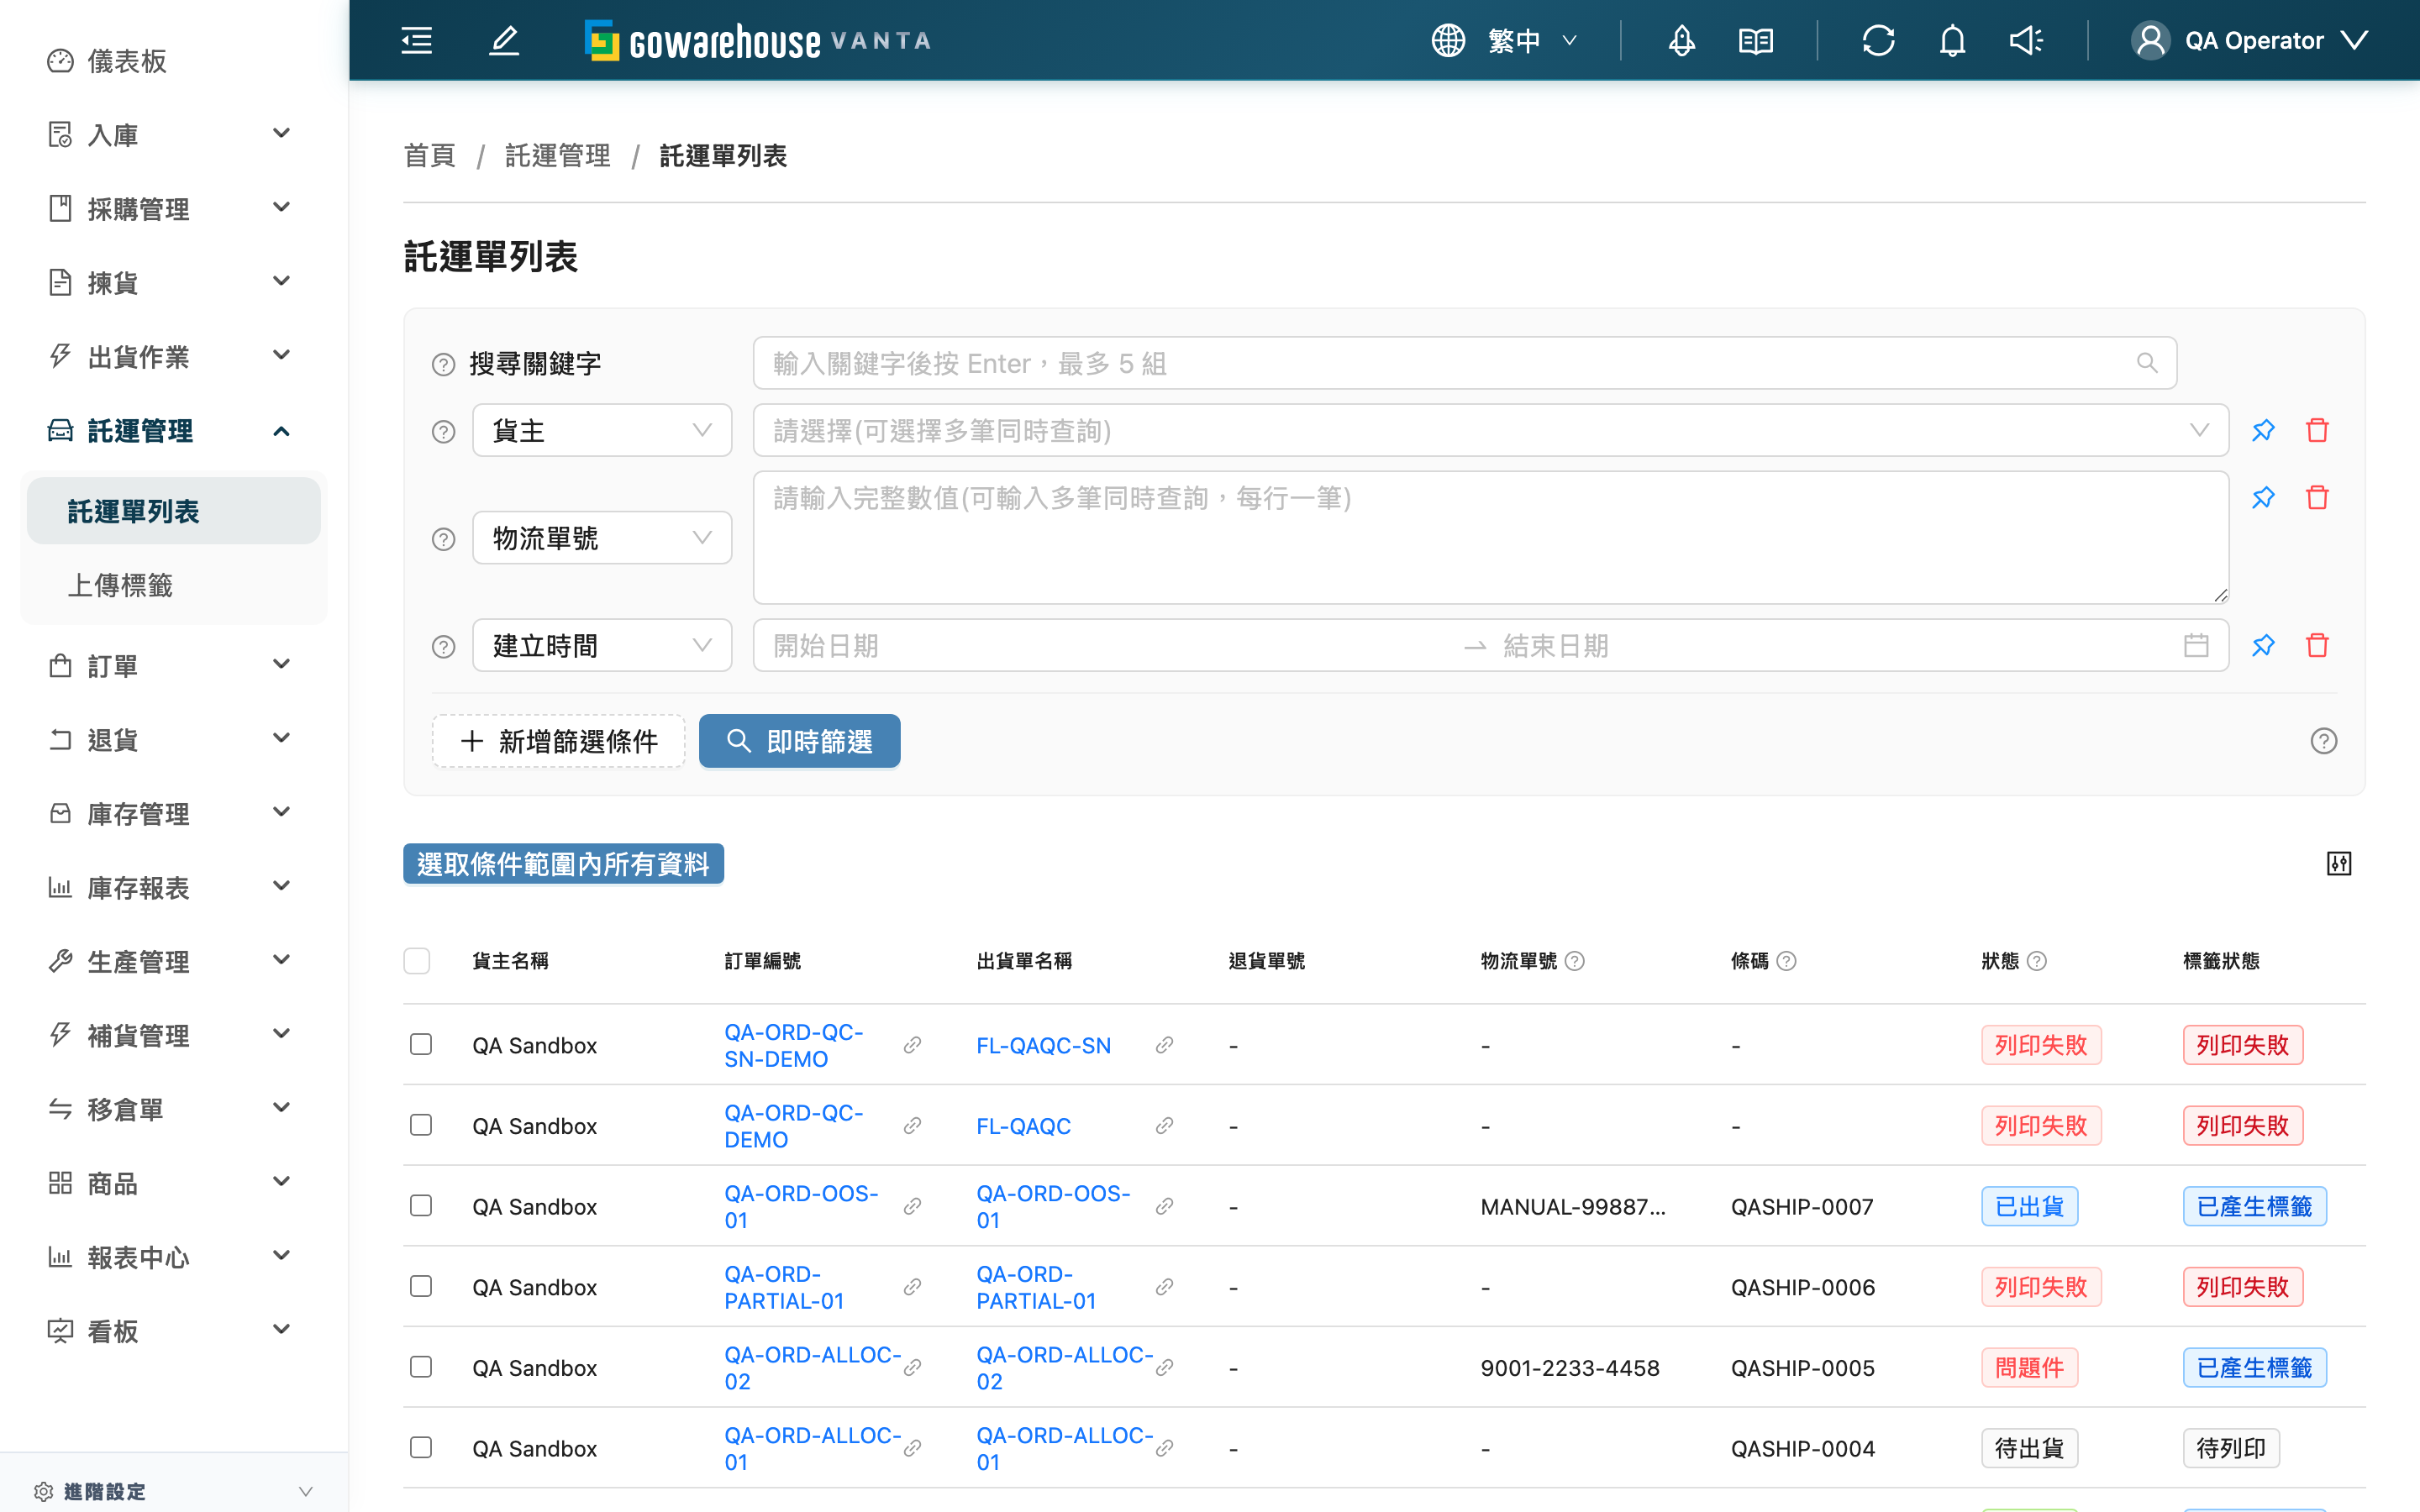Toggle select-all checkbox in table header
The width and height of the screenshot is (2420, 1512).
[x=417, y=961]
